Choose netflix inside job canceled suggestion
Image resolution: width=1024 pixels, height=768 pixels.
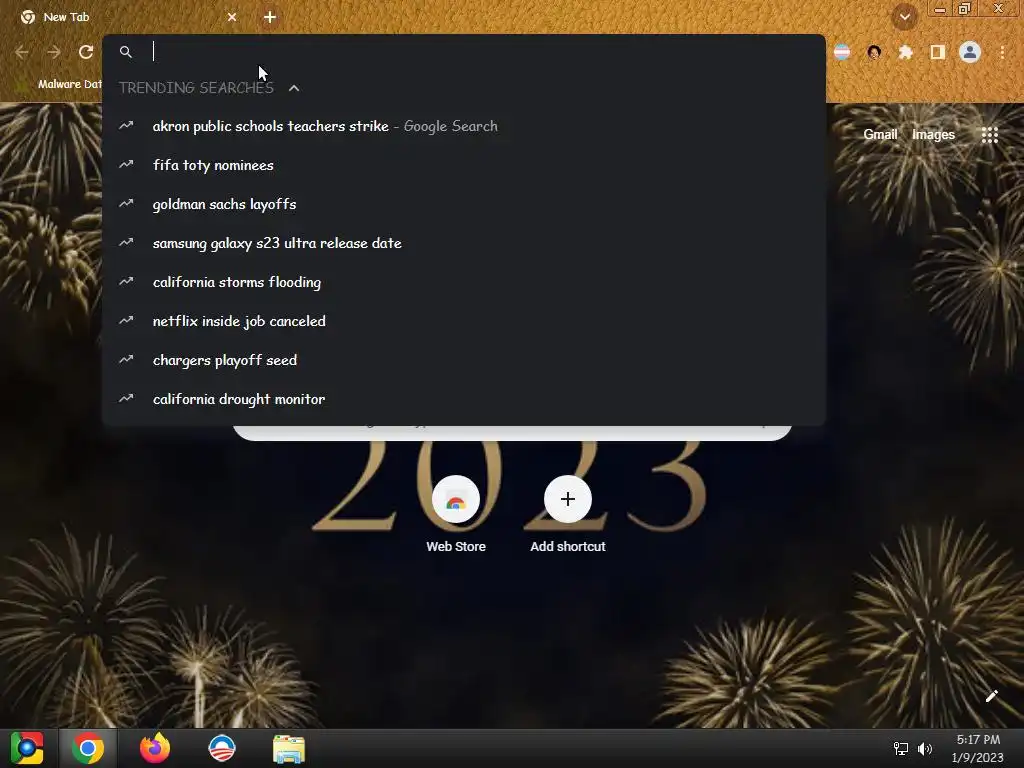(464, 321)
